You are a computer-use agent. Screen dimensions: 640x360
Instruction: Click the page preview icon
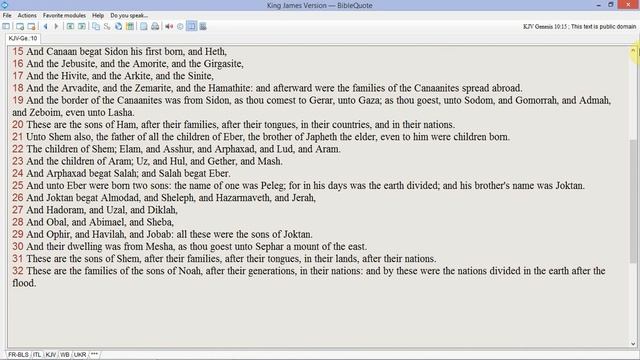coord(144,27)
